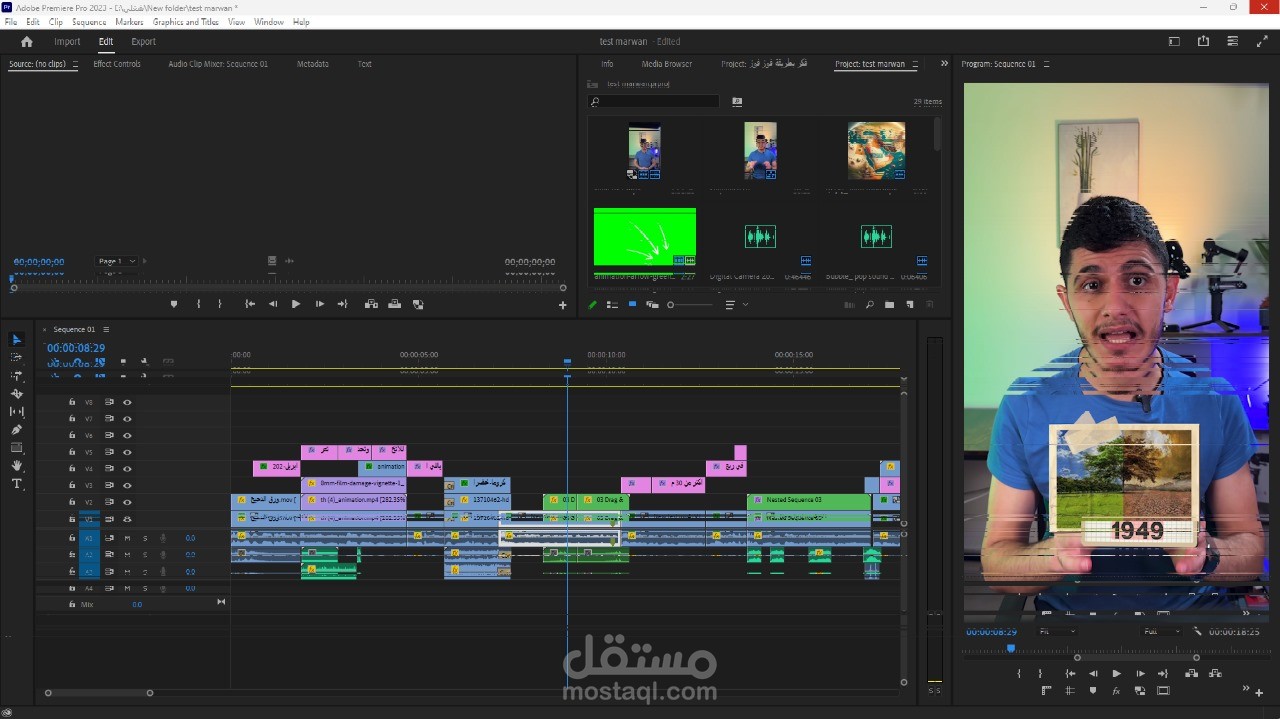Screen dimensions: 1280x719
Task: Open the Import workspace tab
Action: (x=67, y=42)
